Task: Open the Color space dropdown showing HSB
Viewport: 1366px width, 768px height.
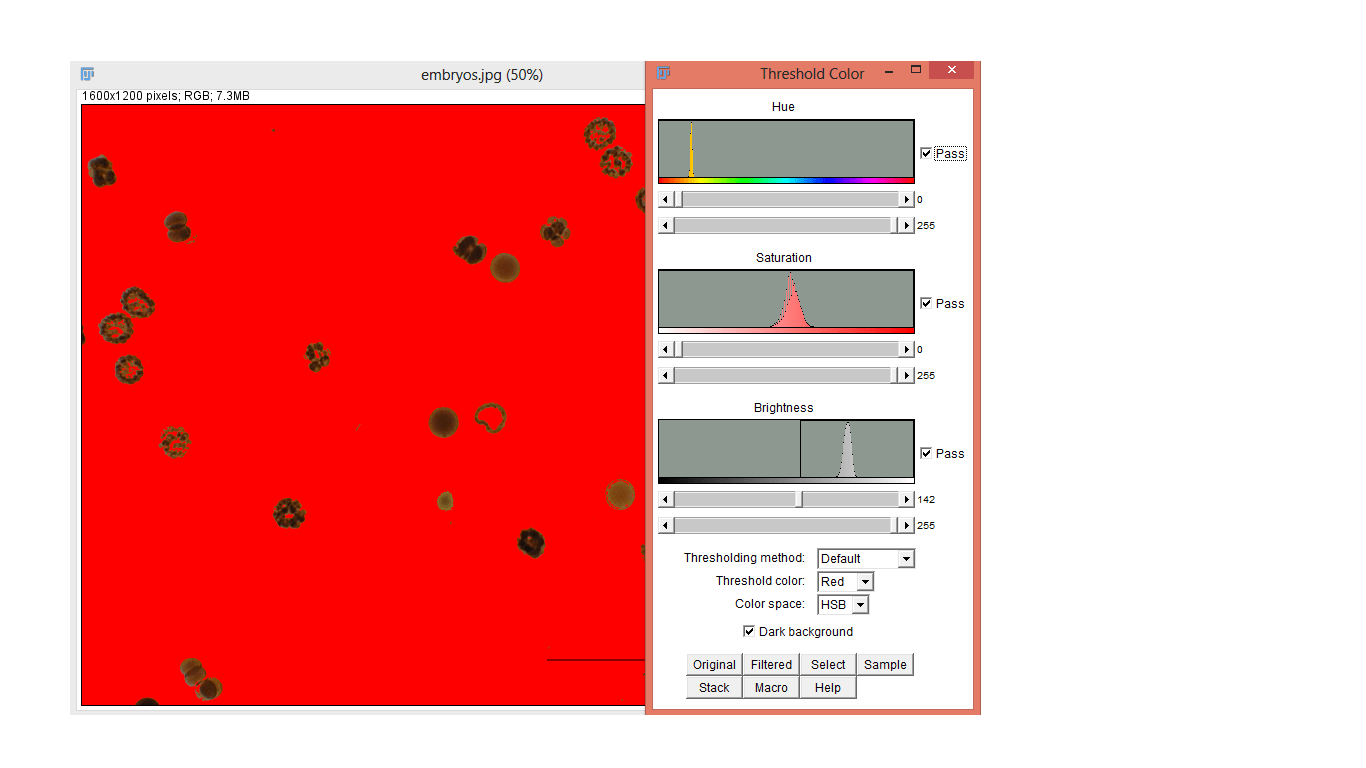Action: point(859,604)
